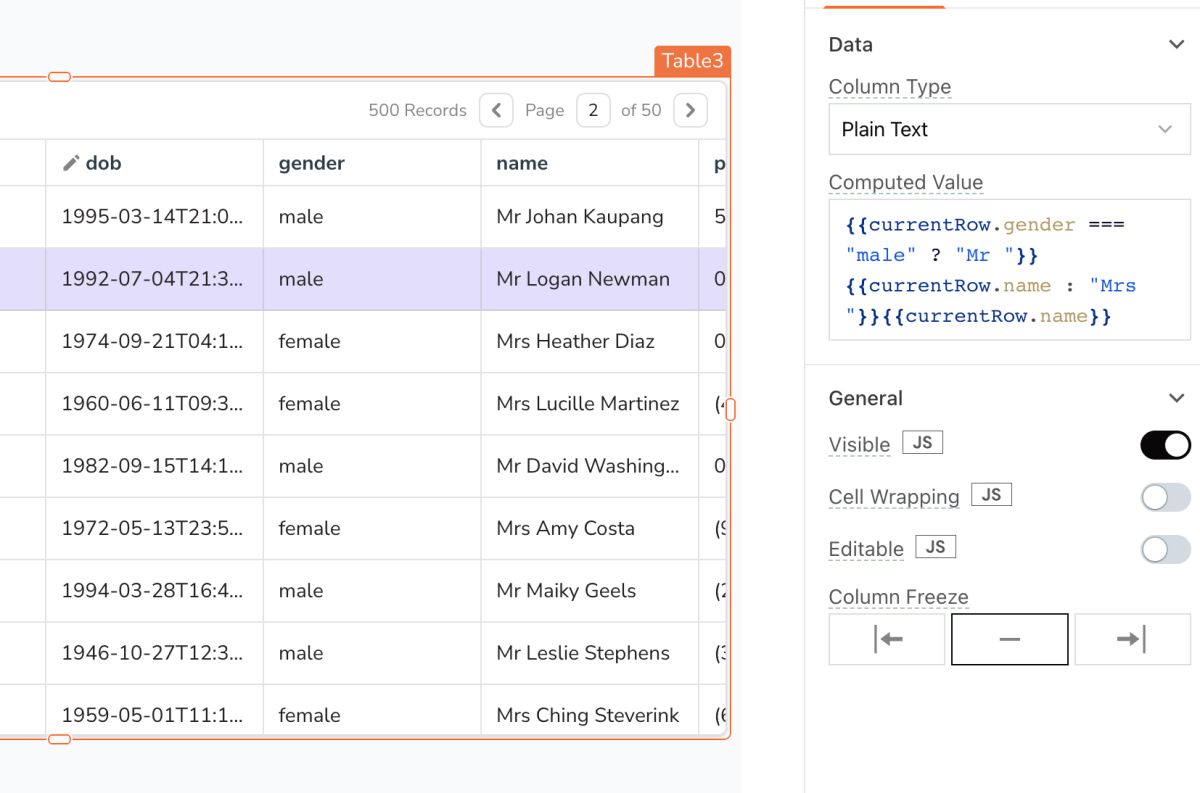Go to next table page
Image resolution: width=1200 pixels, height=793 pixels.
[690, 110]
